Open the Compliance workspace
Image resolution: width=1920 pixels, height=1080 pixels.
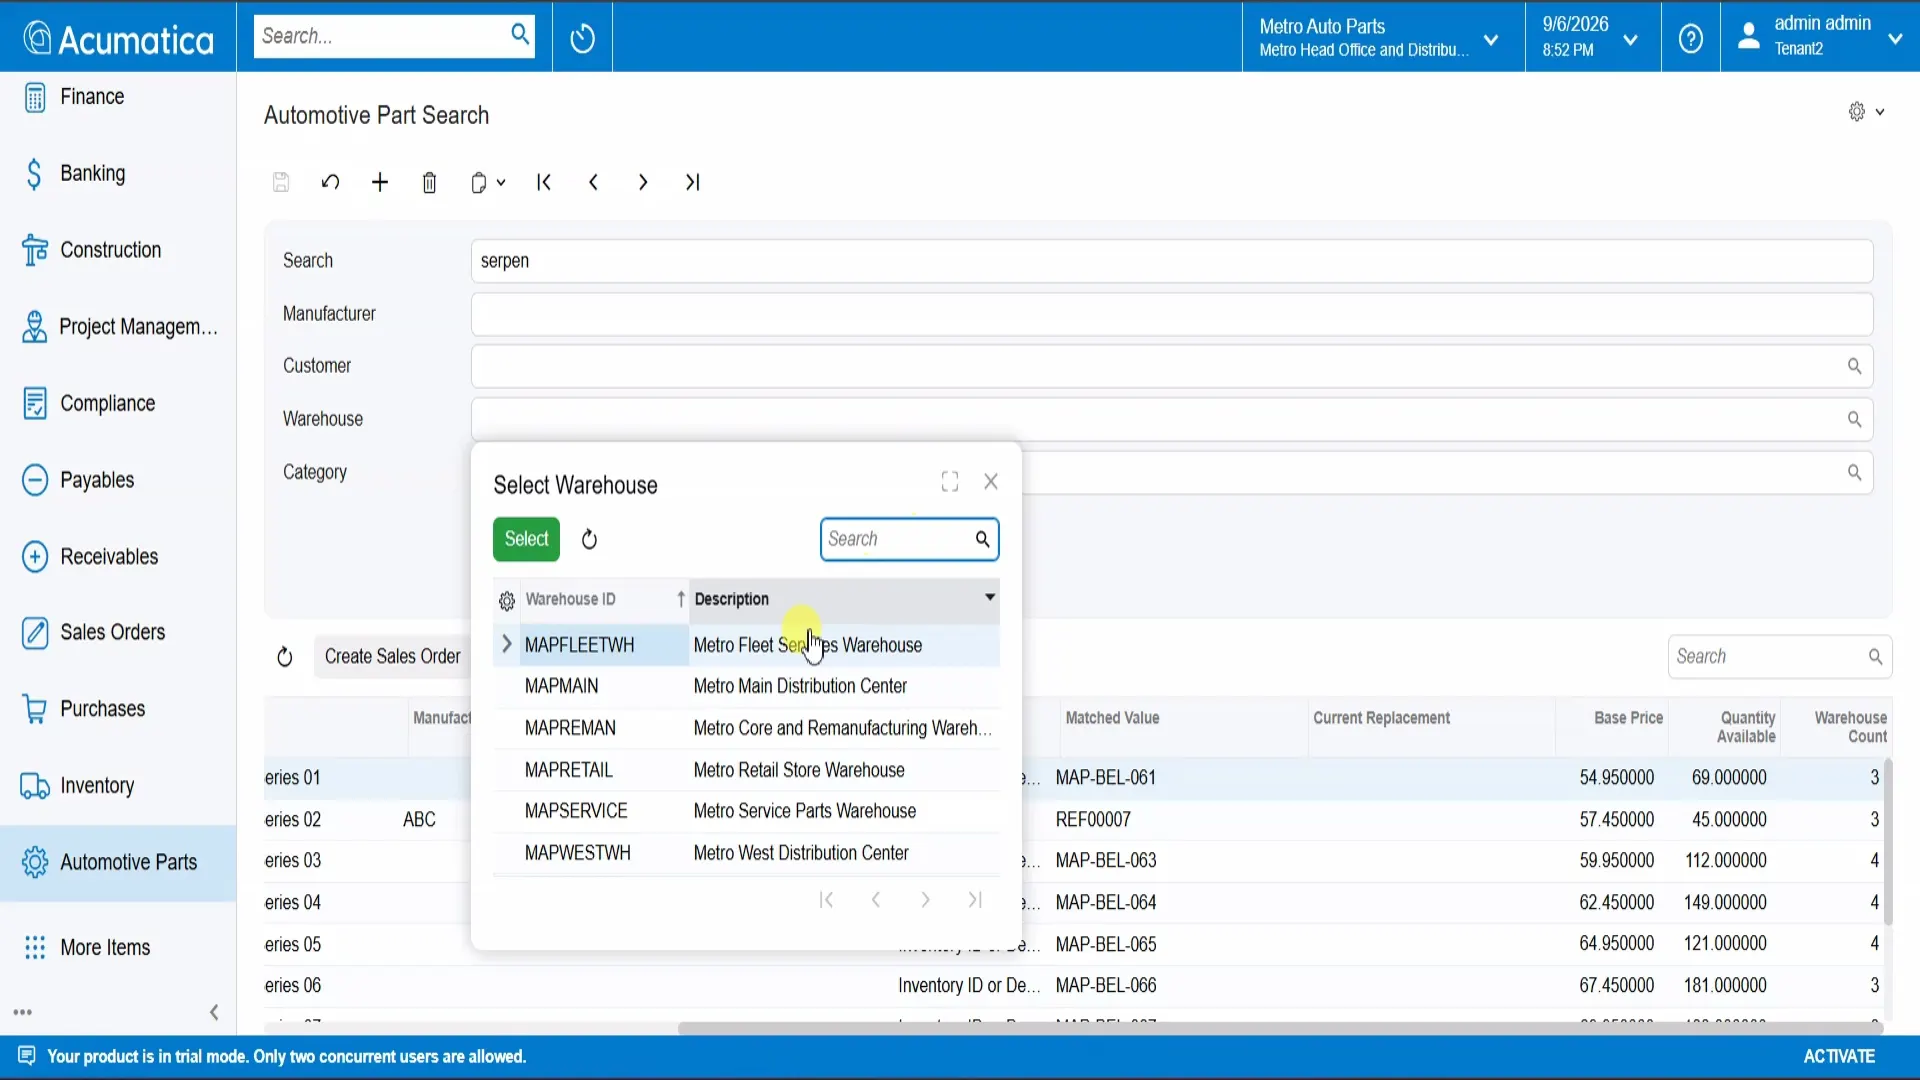tap(118, 403)
